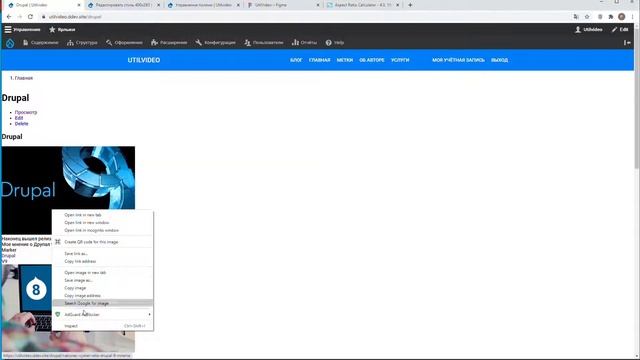Click the browser Back arrow
Image resolution: width=640 pixels, height=360 pixels.
pos(9,17)
